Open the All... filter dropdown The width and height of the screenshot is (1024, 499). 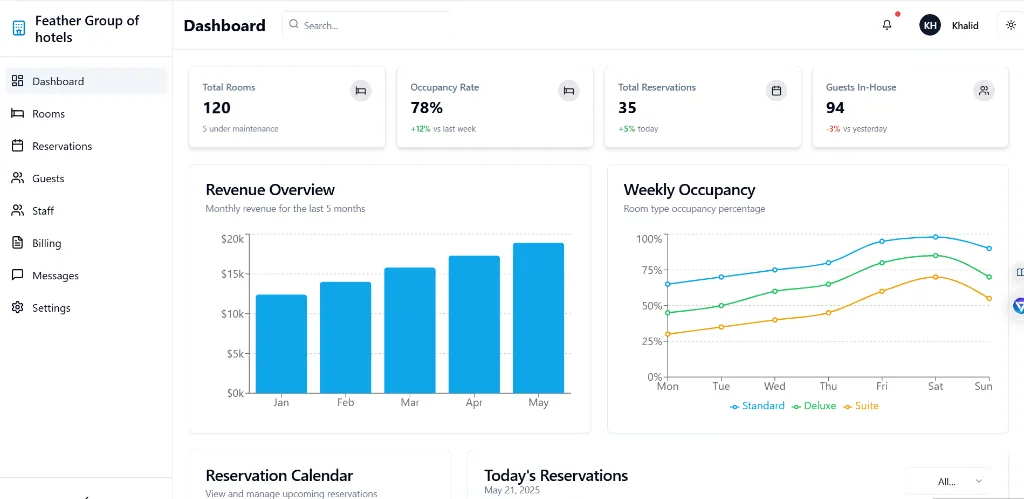point(948,481)
